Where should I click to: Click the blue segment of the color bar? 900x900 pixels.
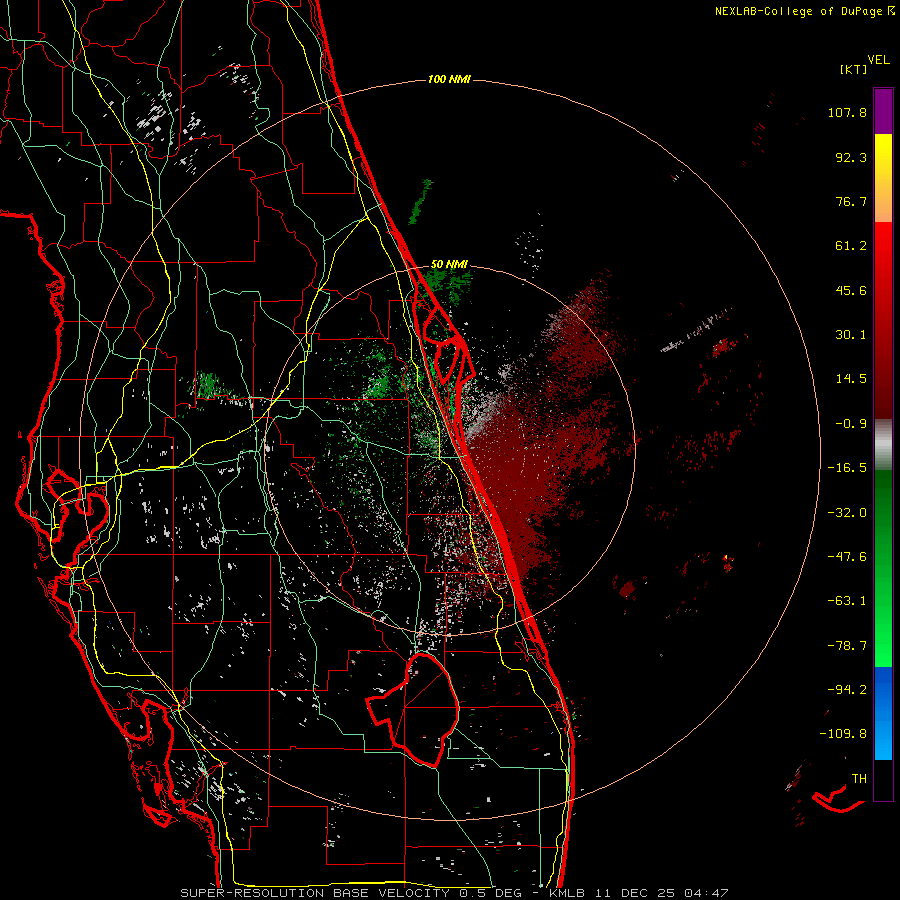coord(883,713)
